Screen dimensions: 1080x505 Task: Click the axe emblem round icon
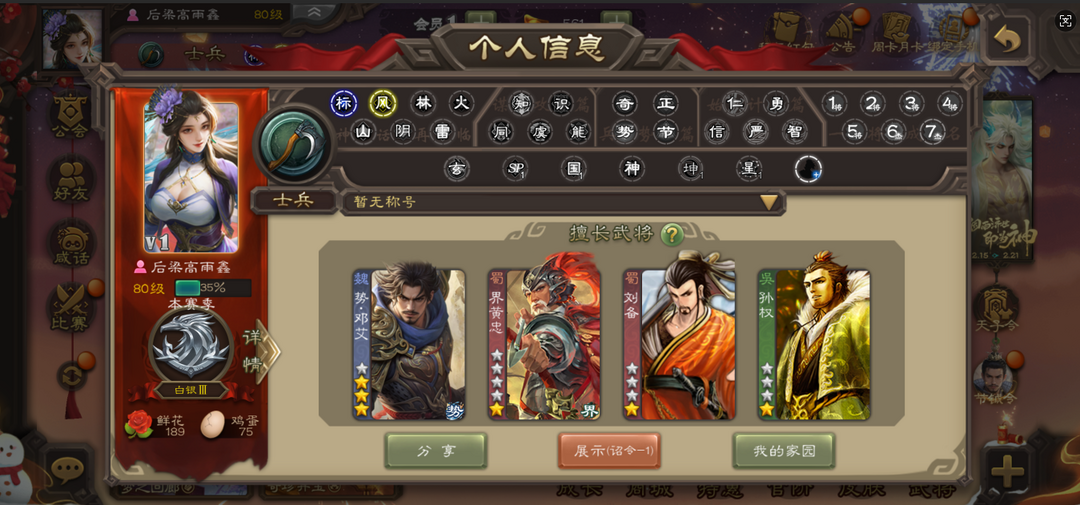click(x=293, y=143)
